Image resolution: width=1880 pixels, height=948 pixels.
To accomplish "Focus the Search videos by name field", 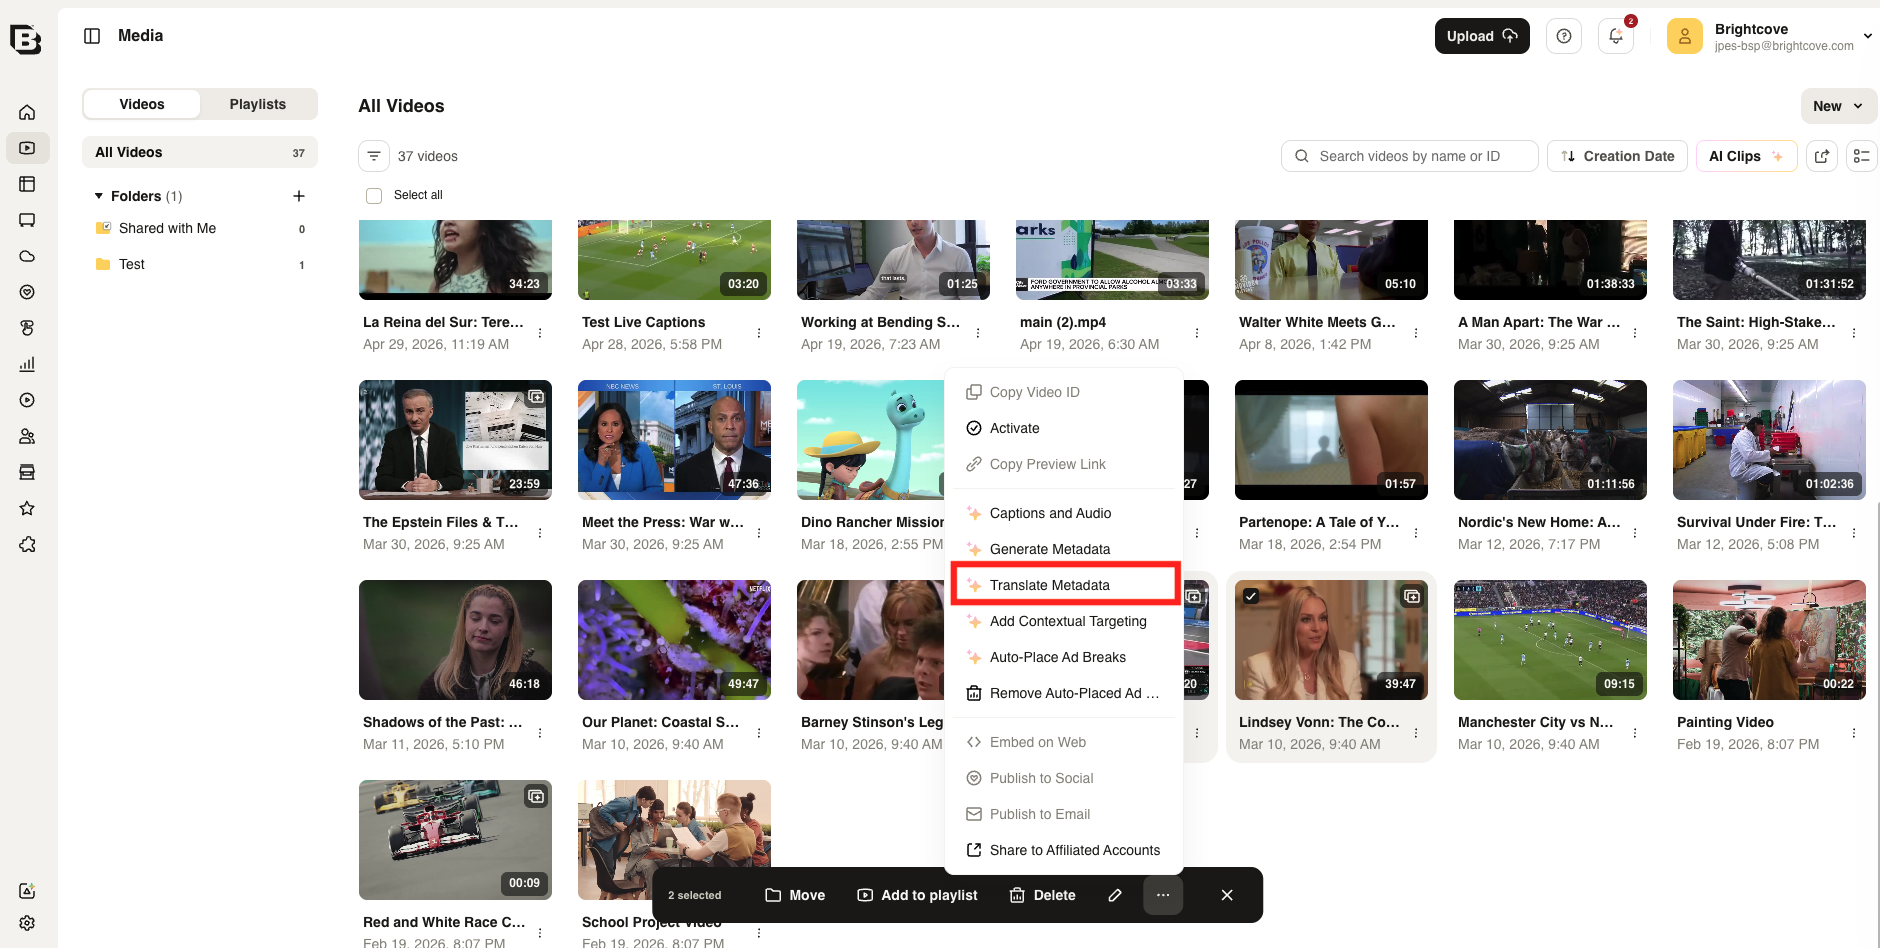I will (1410, 156).
